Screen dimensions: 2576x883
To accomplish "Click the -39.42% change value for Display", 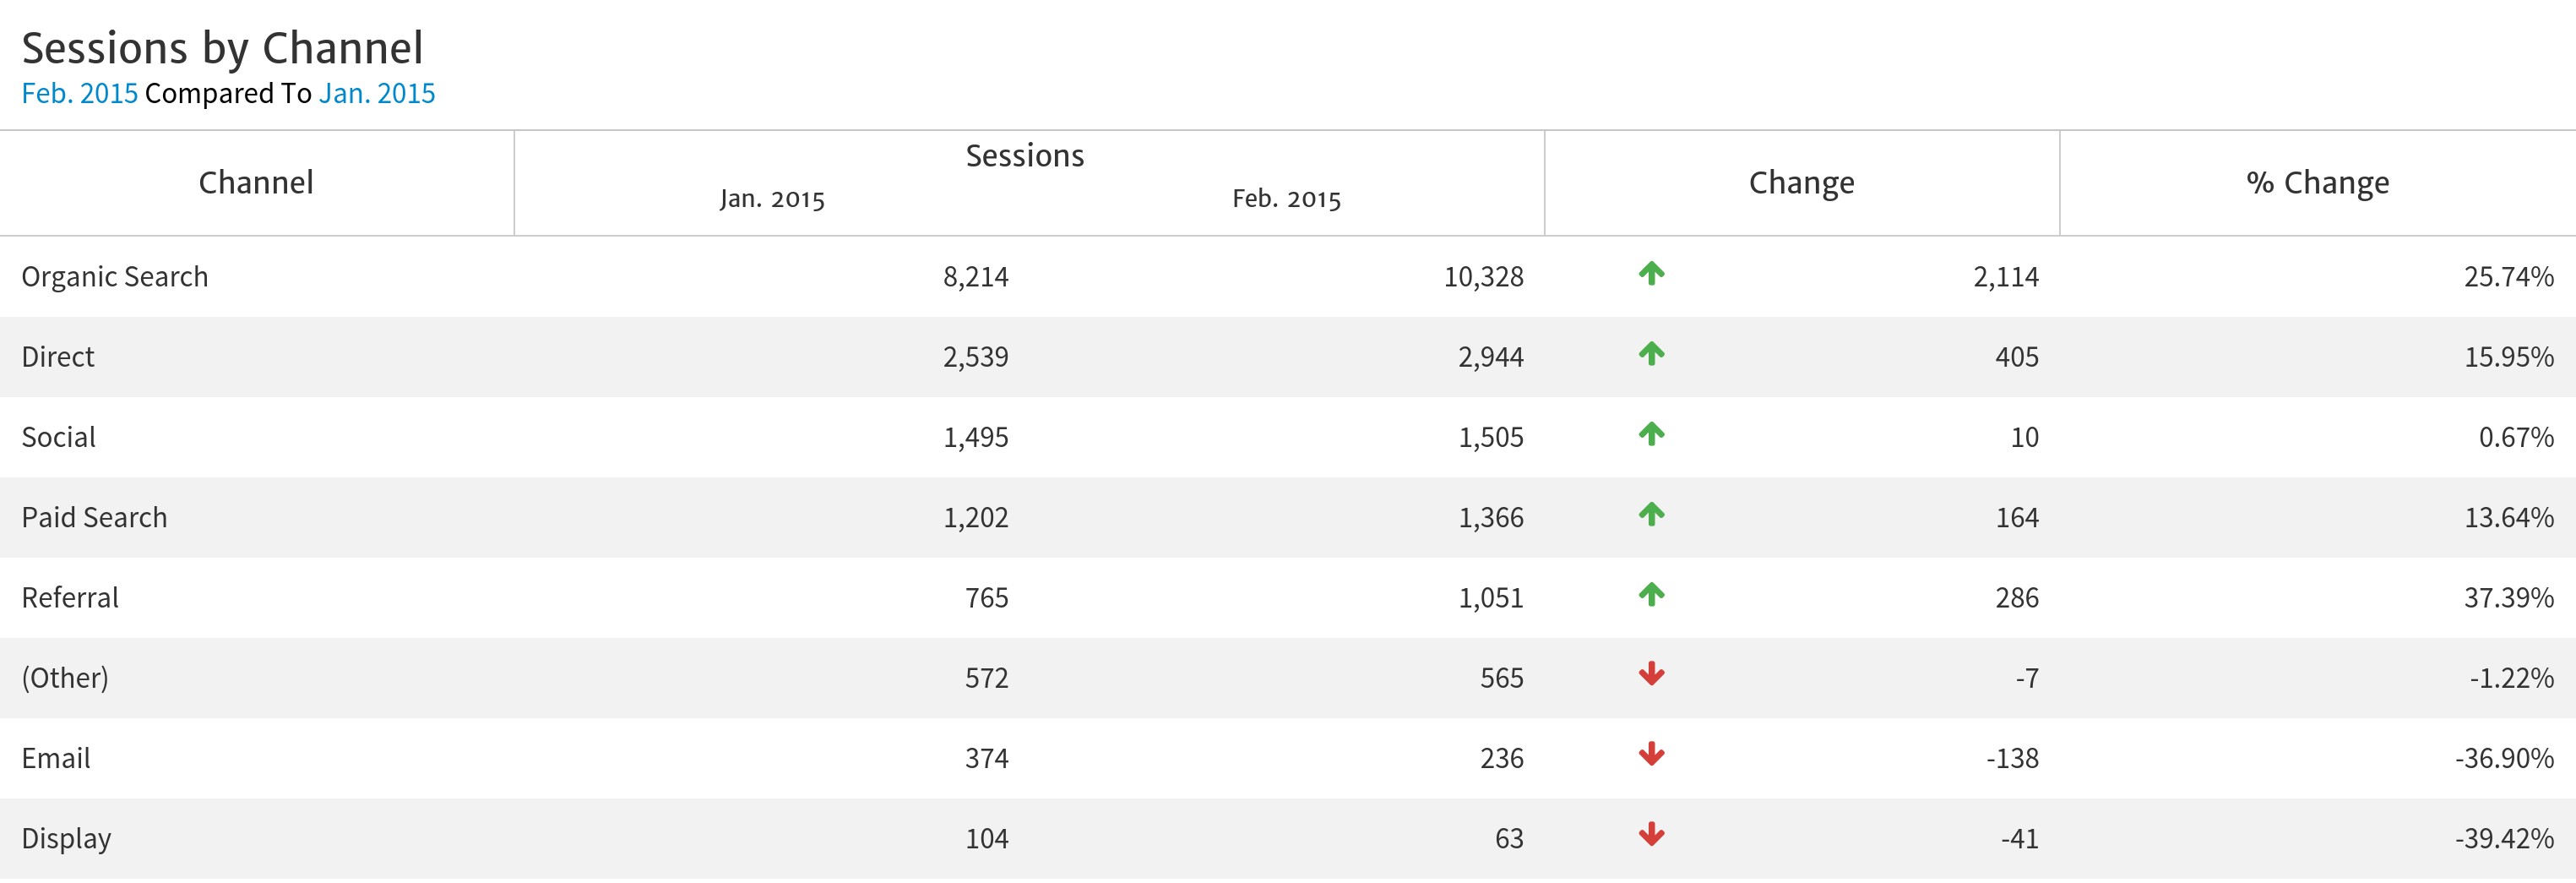I will click(2504, 838).
